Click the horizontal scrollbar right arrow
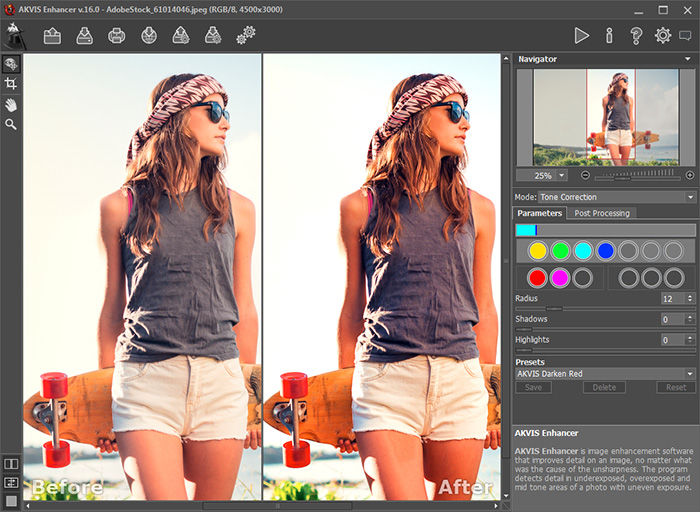Viewport: 700px width, 512px height. (496, 506)
